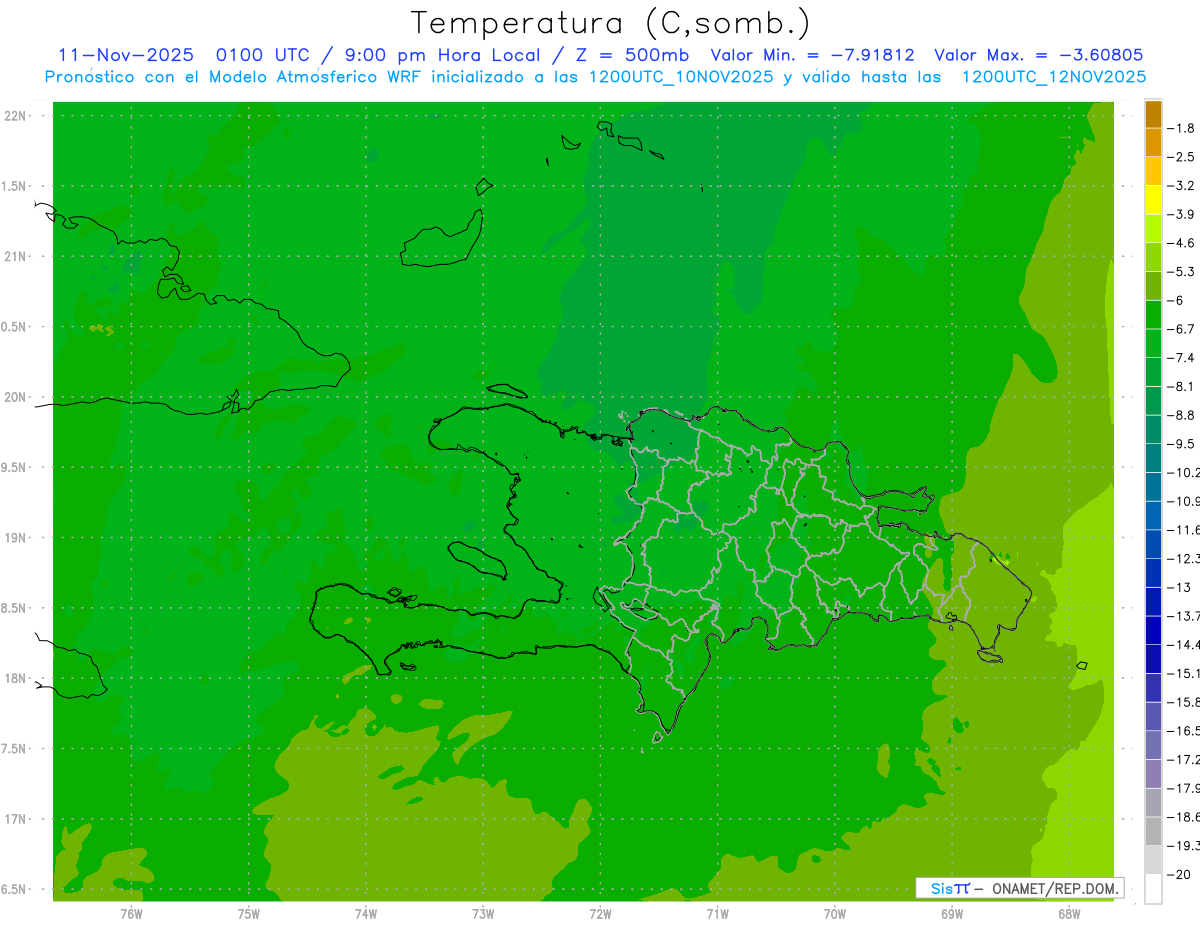Click the '-20' colorbar value
Screen dimensions: 1200x927
[x=1180, y=874]
